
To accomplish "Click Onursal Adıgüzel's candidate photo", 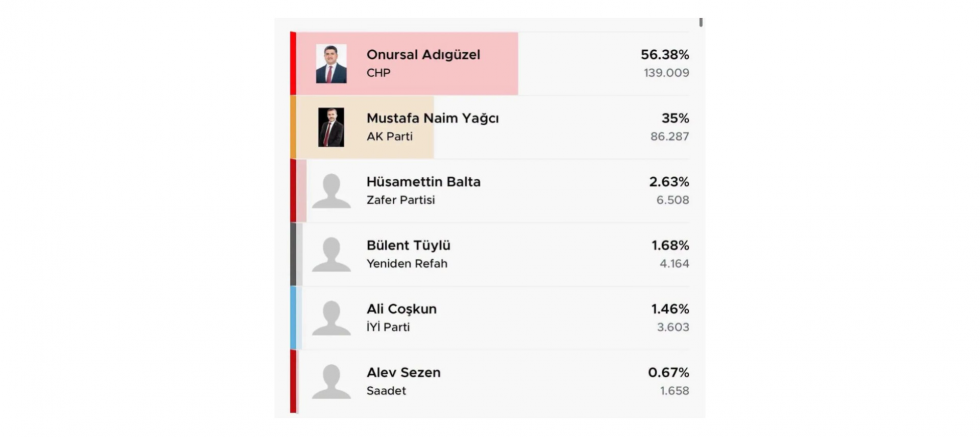I will tap(331, 64).
